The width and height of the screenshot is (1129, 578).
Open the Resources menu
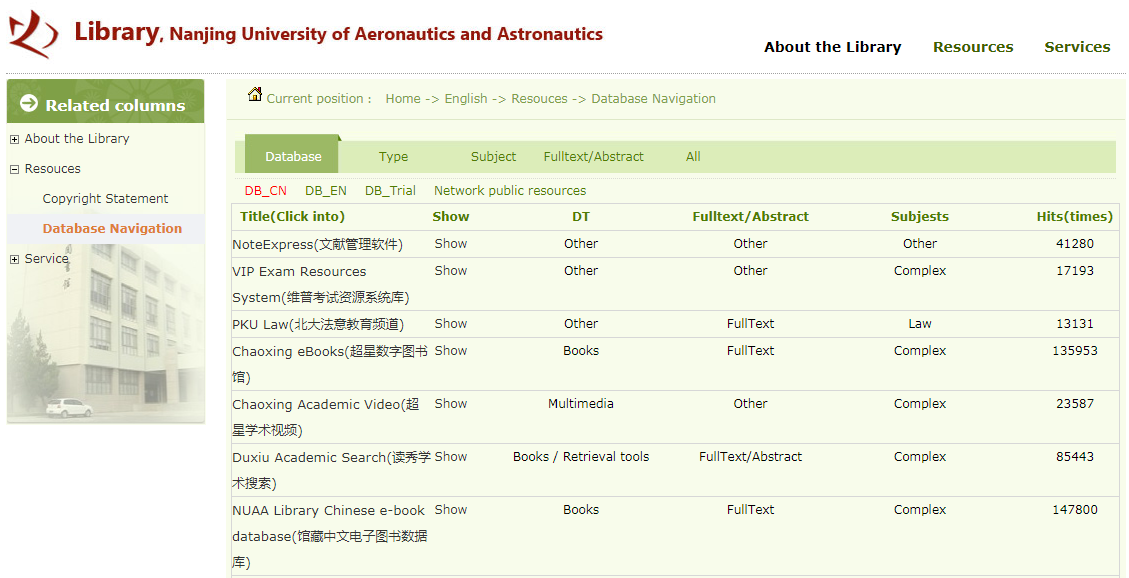tap(973, 46)
